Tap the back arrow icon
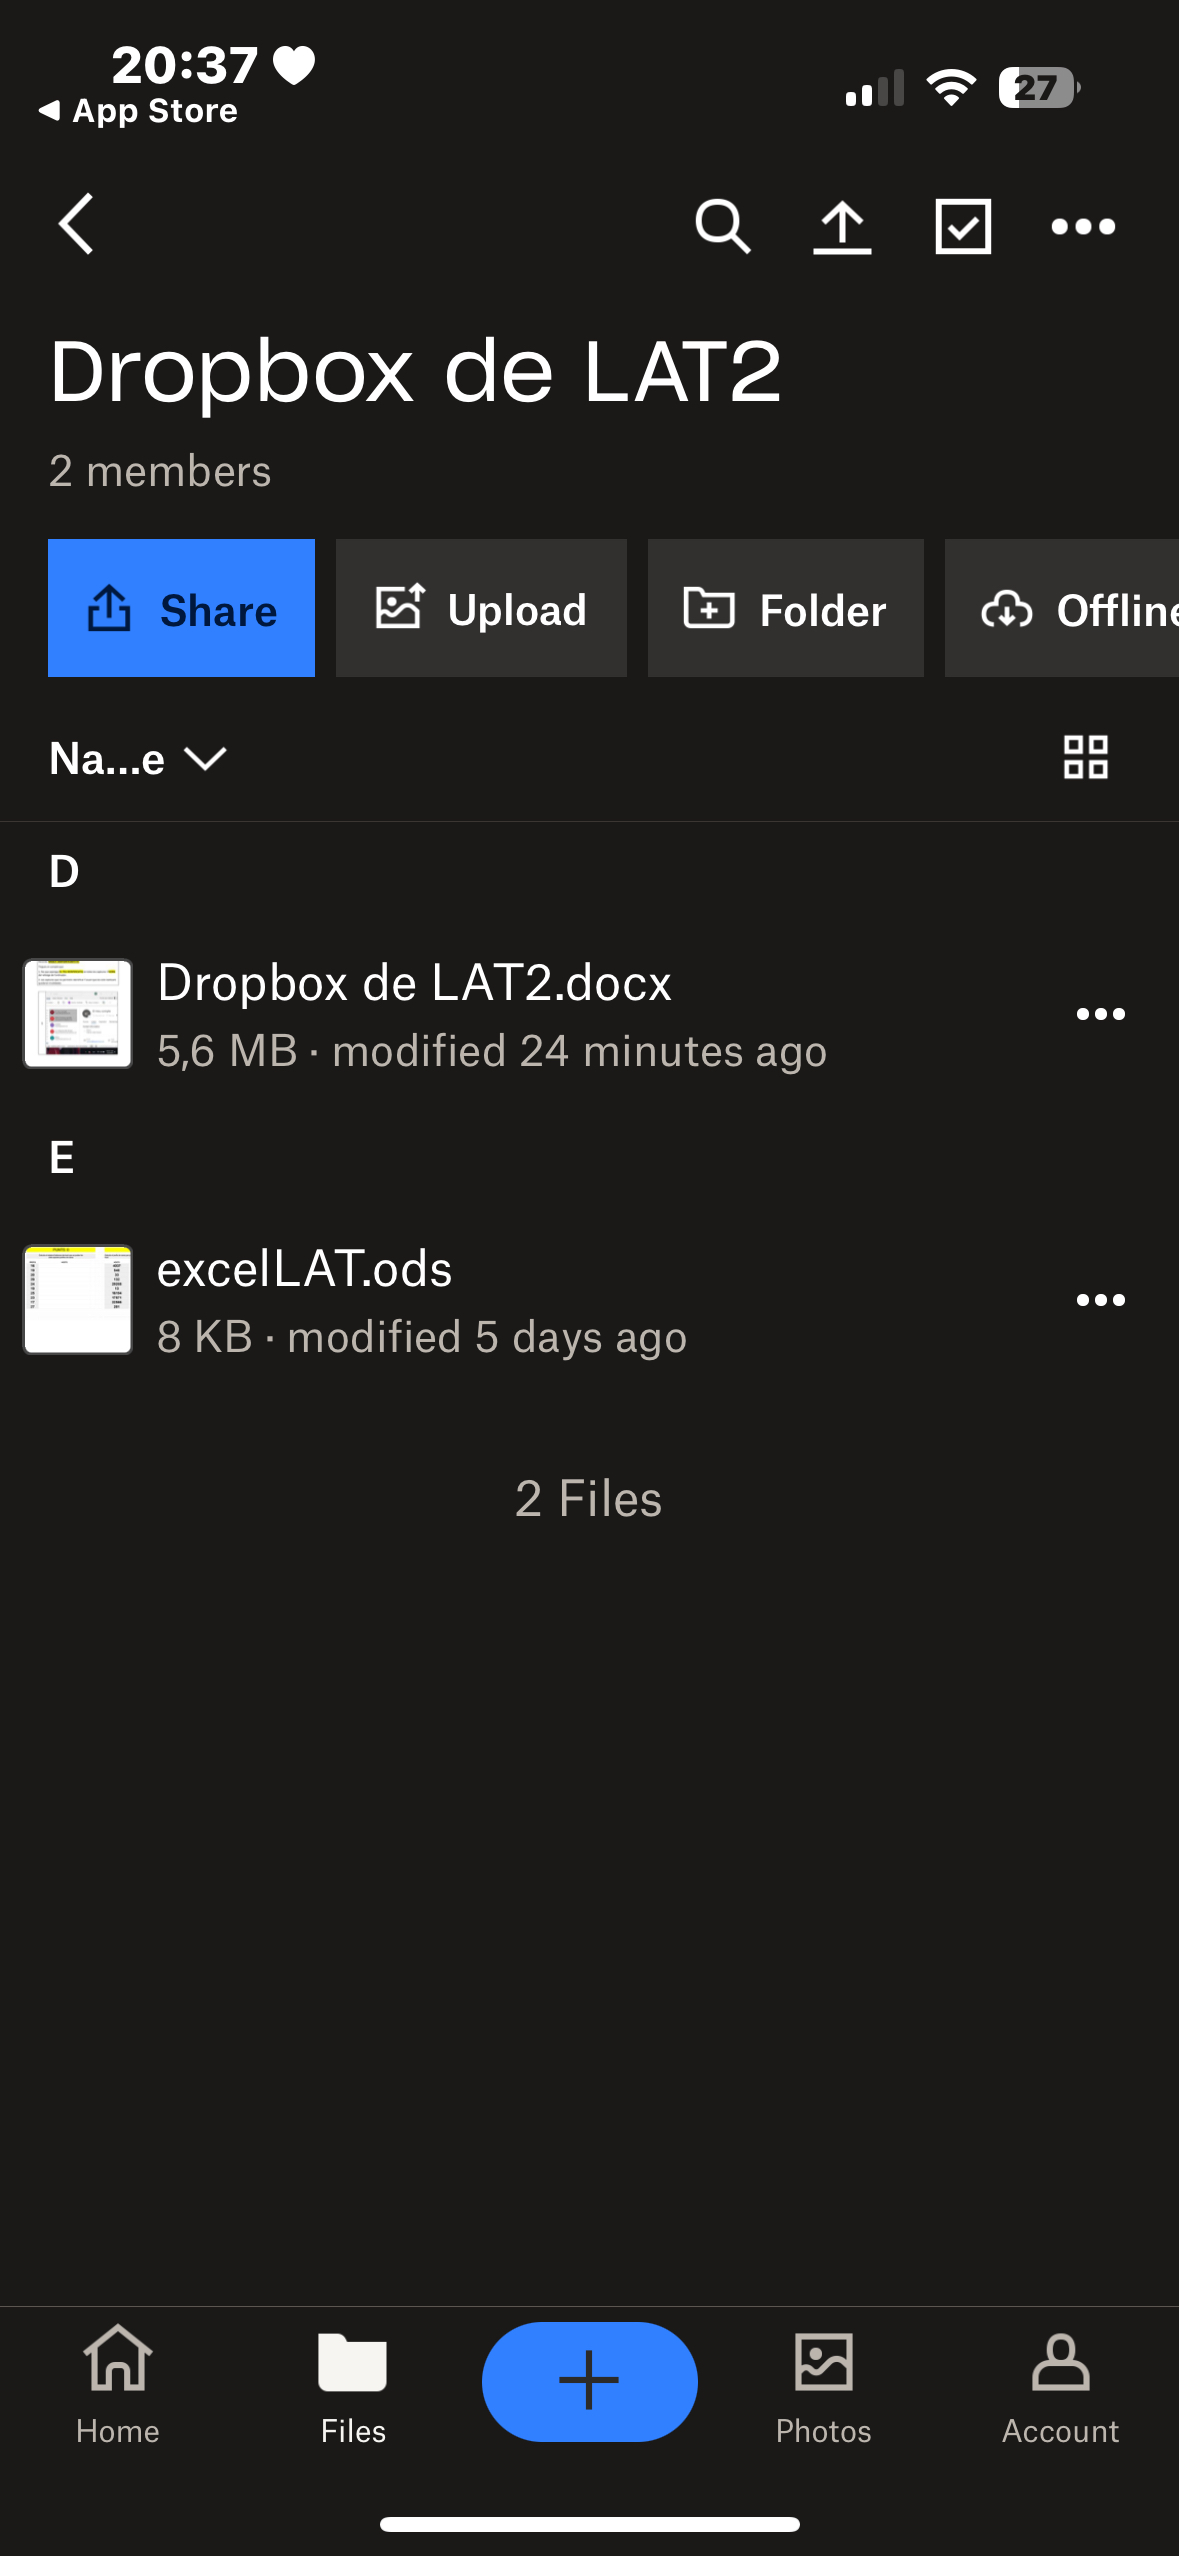 point(77,224)
